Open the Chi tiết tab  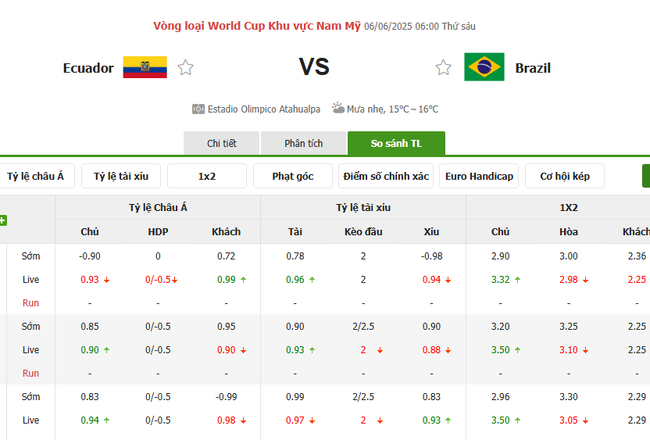(x=221, y=143)
